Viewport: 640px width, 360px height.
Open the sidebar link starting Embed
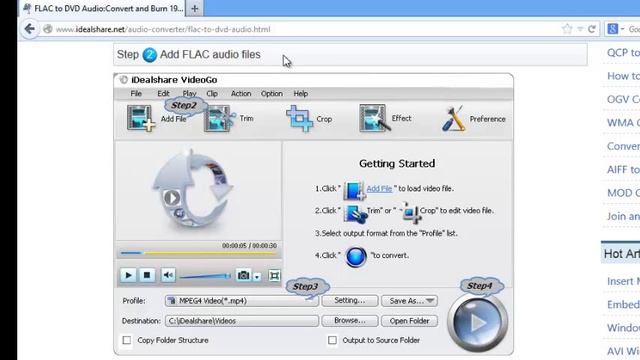[x=623, y=304]
